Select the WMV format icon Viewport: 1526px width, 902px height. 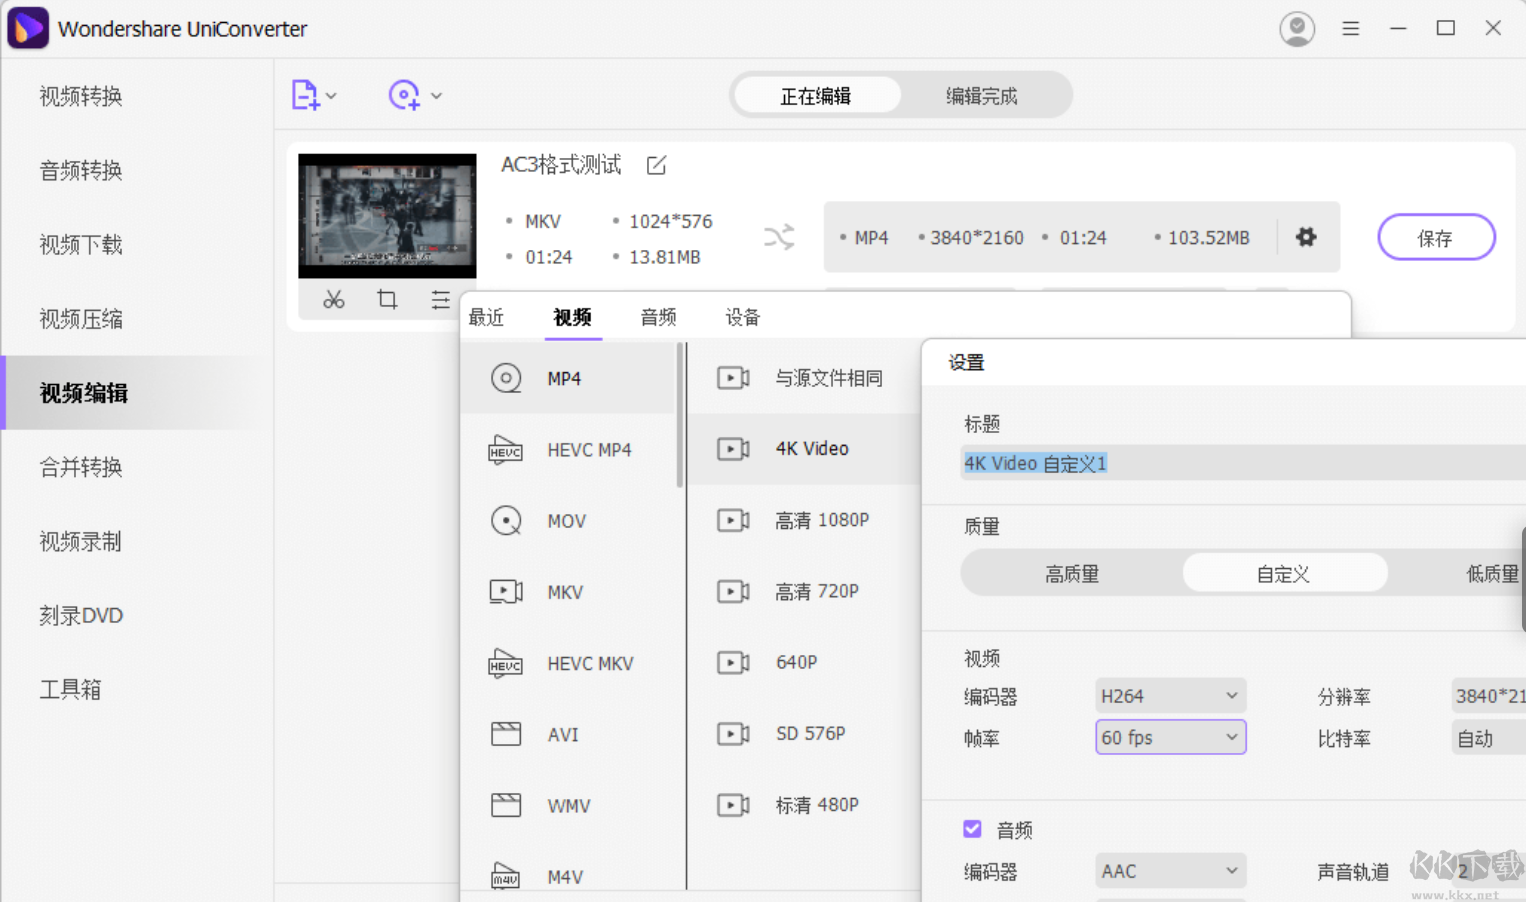click(x=506, y=805)
